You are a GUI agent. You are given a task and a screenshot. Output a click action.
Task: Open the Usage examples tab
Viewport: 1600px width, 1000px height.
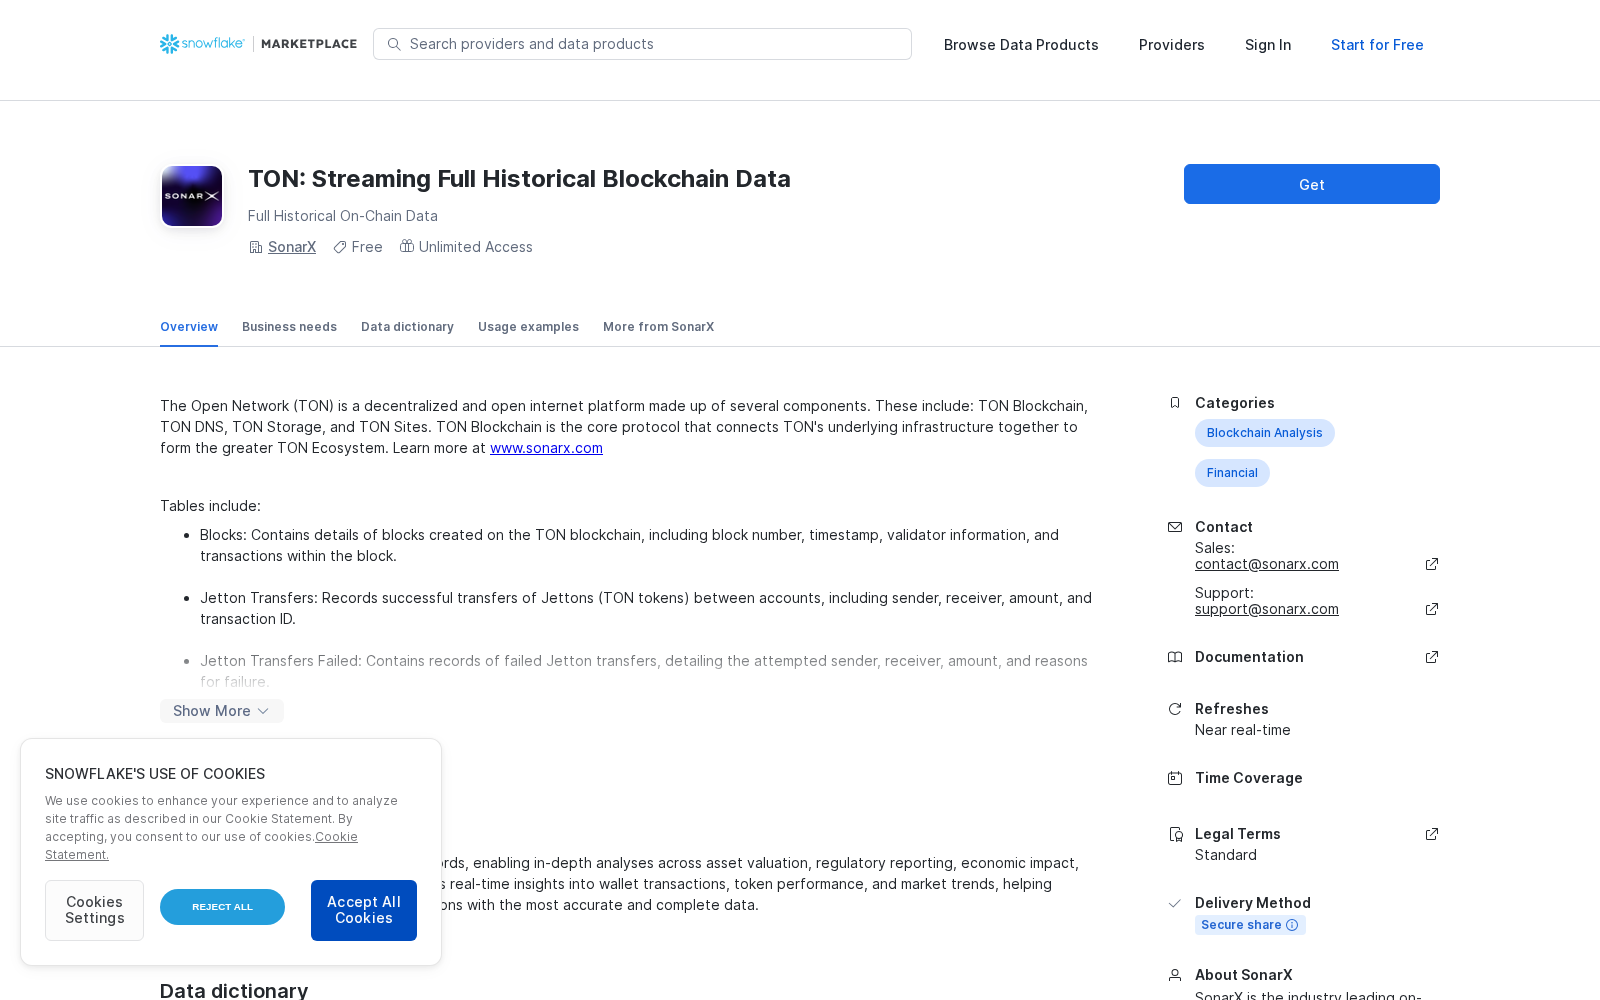click(x=528, y=327)
